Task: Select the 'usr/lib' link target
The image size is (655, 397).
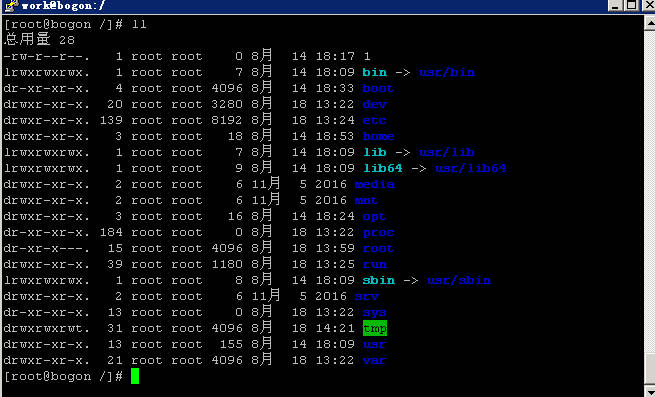Action: click(447, 152)
